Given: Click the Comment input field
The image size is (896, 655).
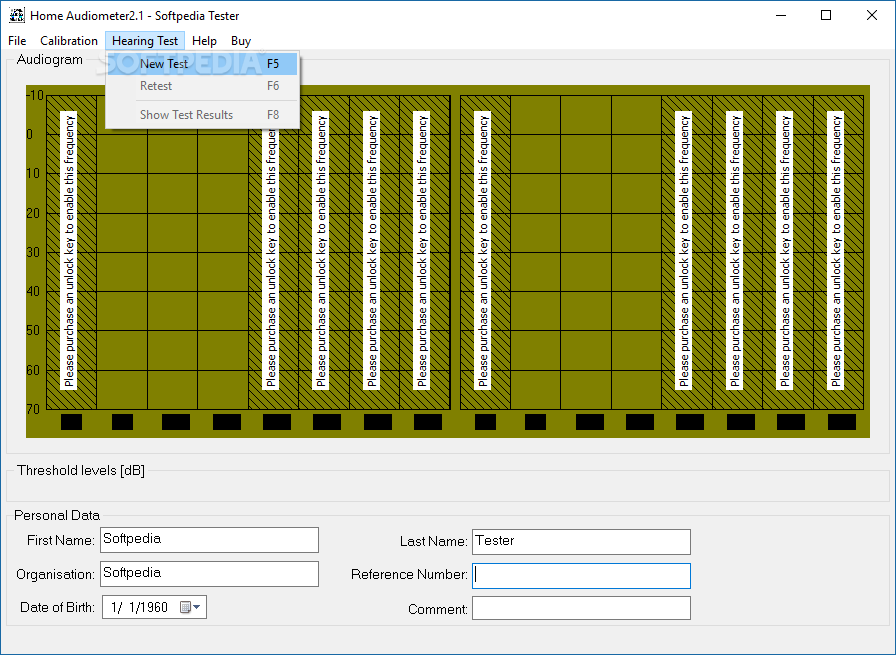Looking at the screenshot, I should click(x=581, y=608).
